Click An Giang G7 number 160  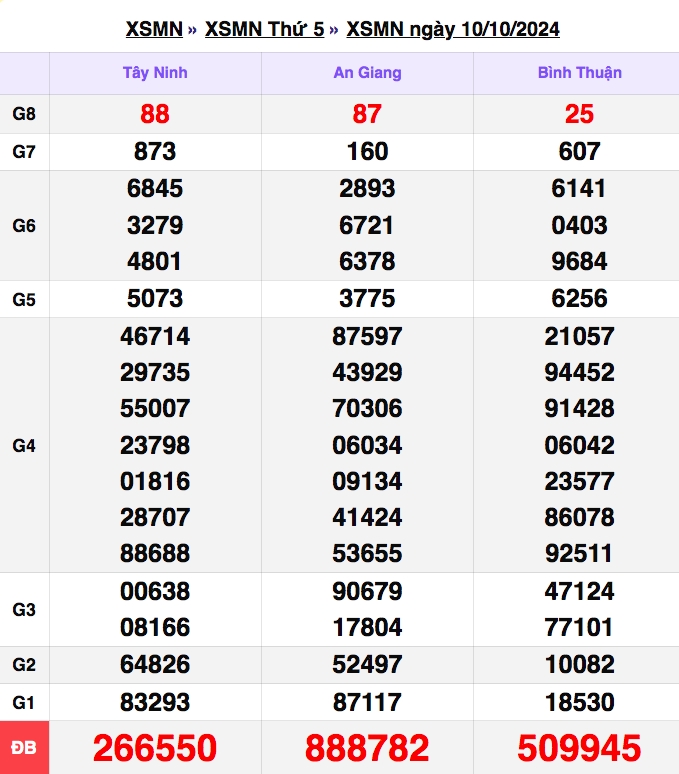[x=367, y=151]
